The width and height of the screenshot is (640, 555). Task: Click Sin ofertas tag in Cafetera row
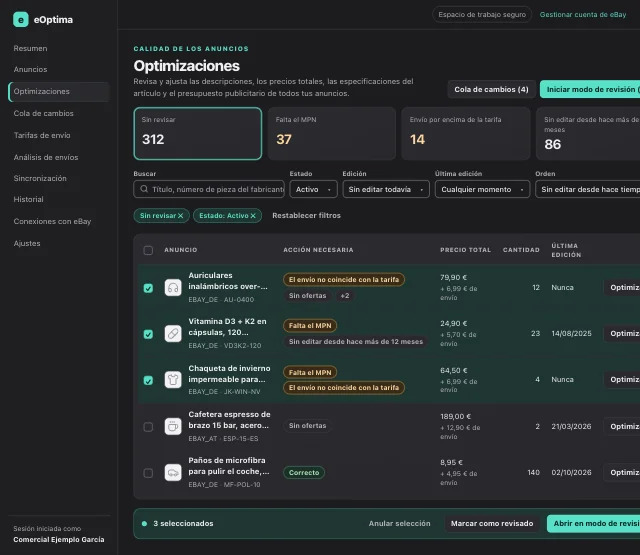point(307,426)
